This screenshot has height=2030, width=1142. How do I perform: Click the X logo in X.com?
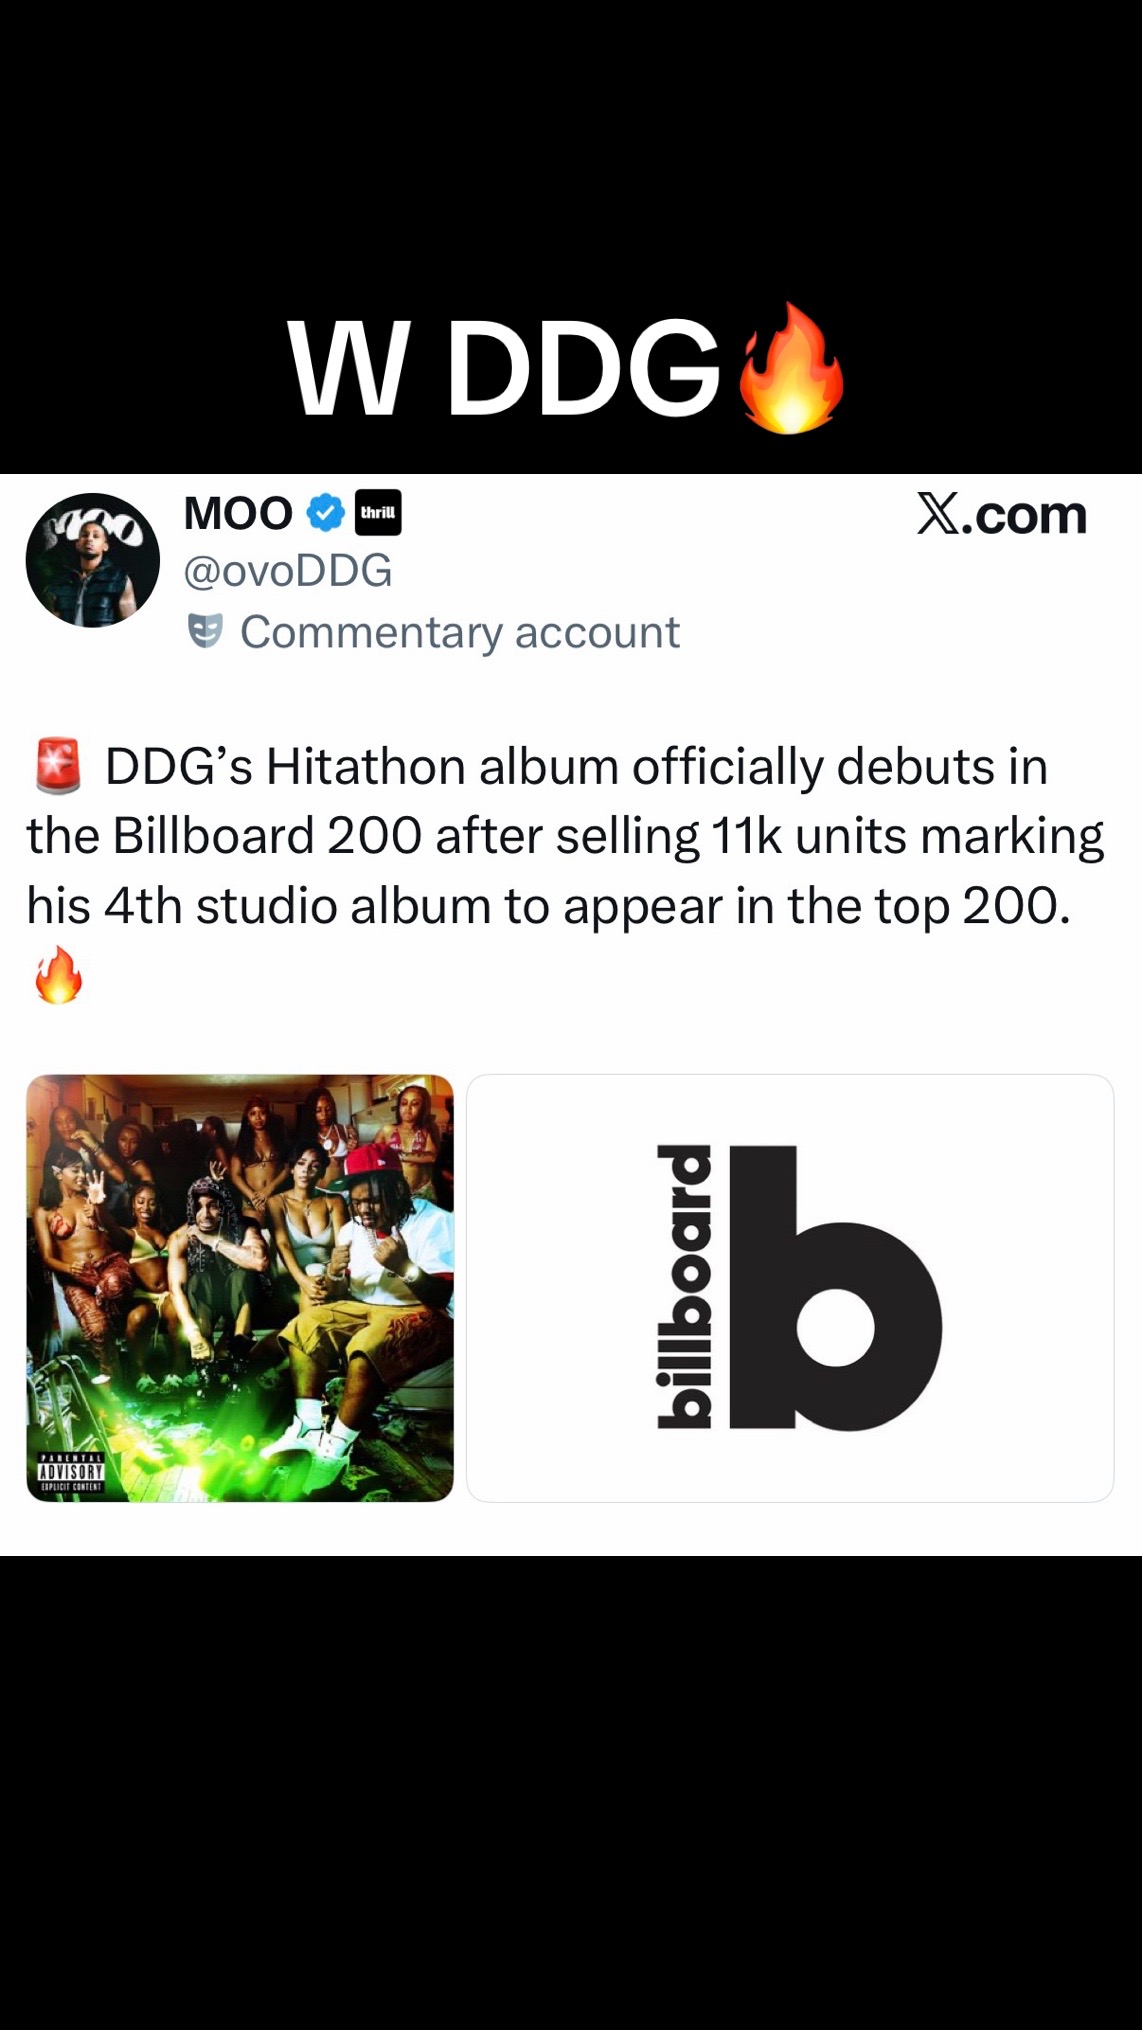[x=938, y=514]
